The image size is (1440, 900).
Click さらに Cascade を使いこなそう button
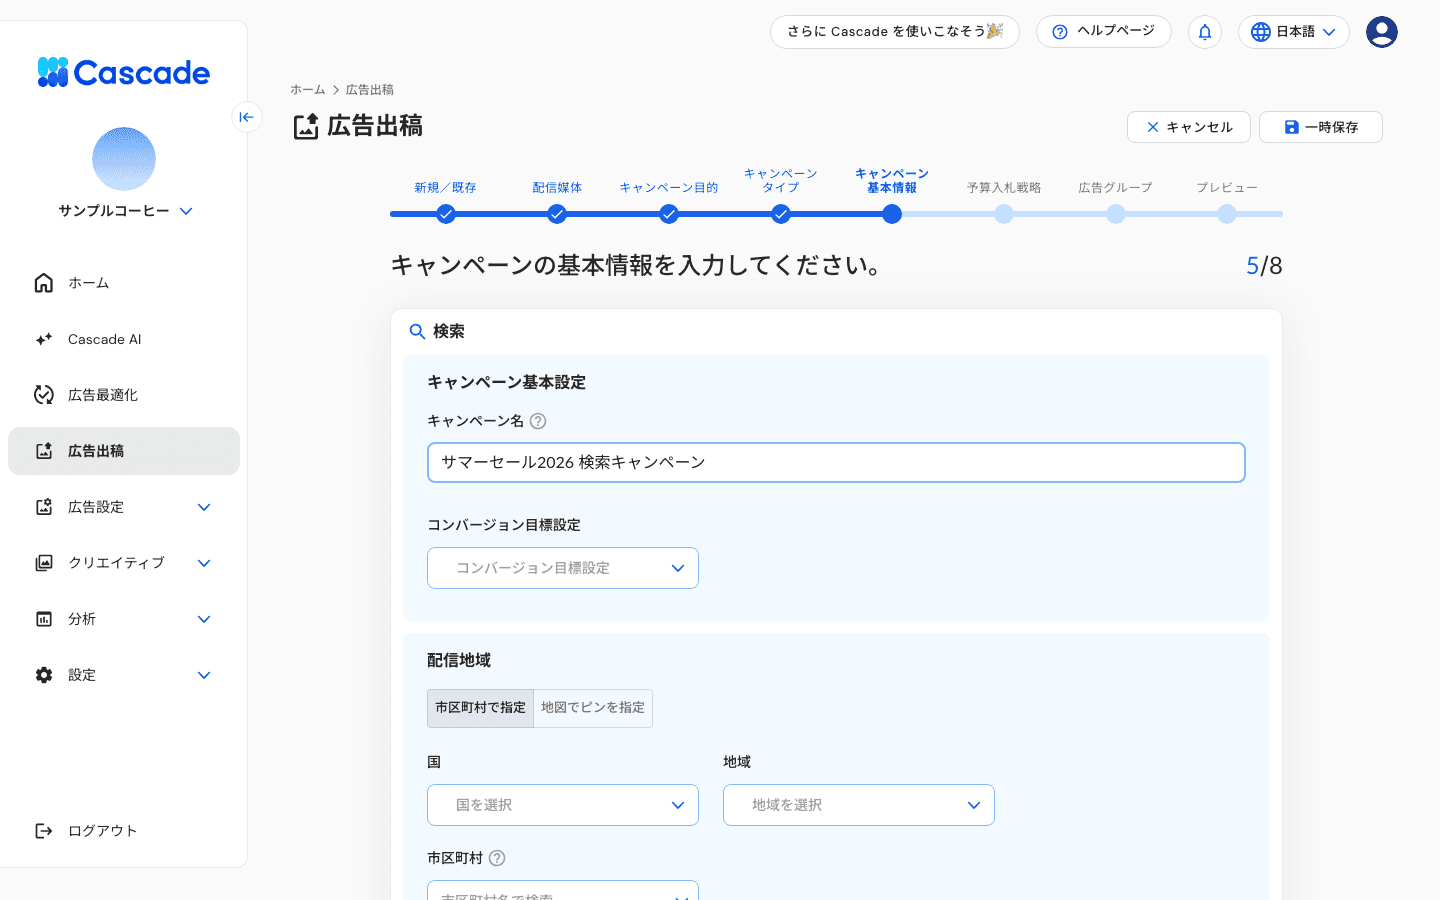tap(895, 32)
